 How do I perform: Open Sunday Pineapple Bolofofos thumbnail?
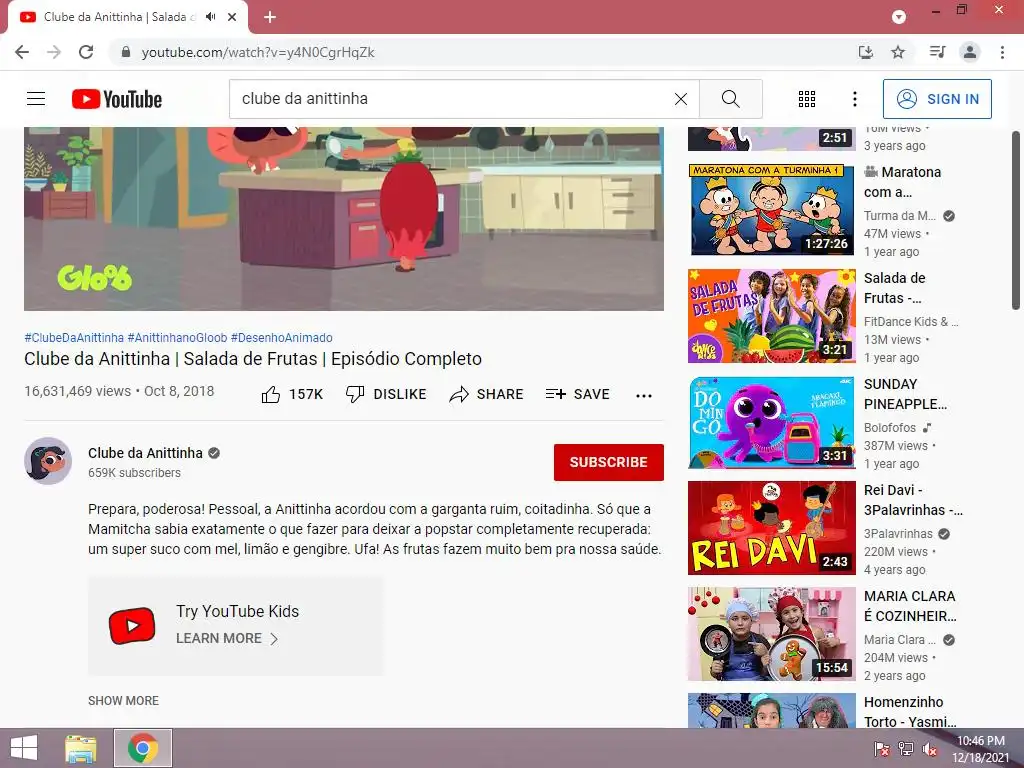(x=772, y=422)
